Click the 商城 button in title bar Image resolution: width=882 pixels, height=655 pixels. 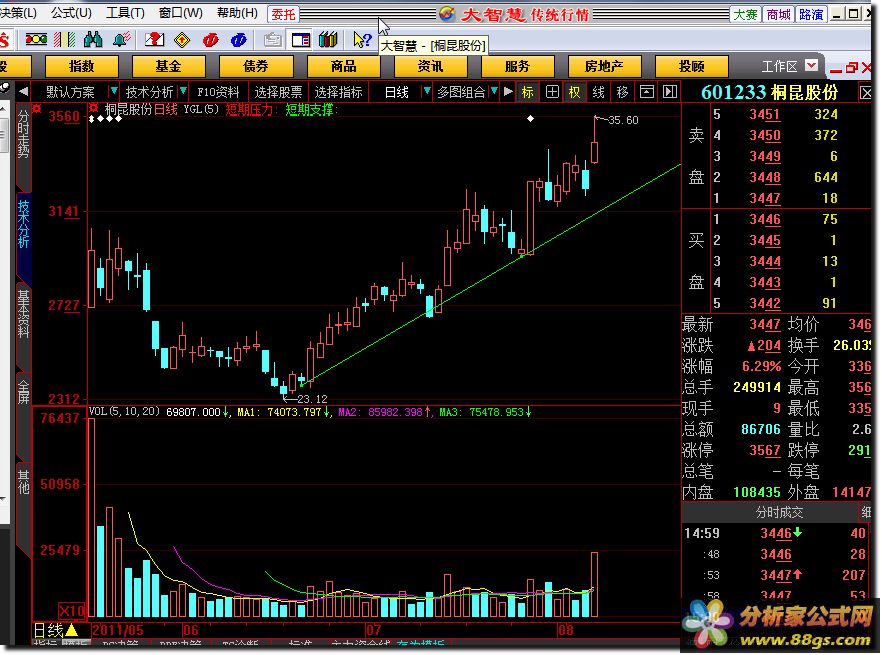point(778,14)
